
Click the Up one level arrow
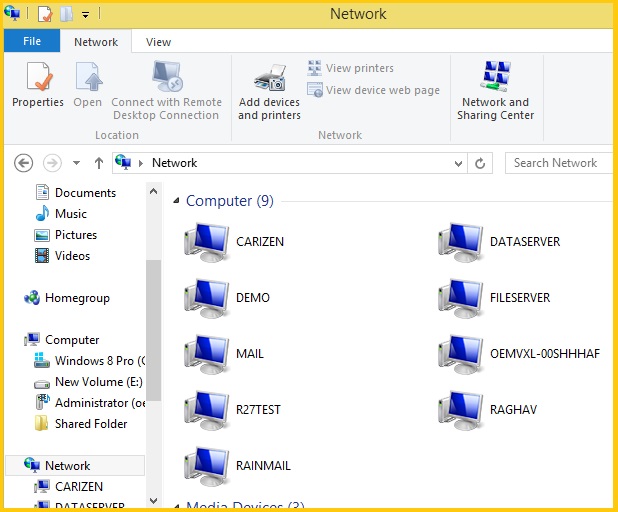pos(99,163)
